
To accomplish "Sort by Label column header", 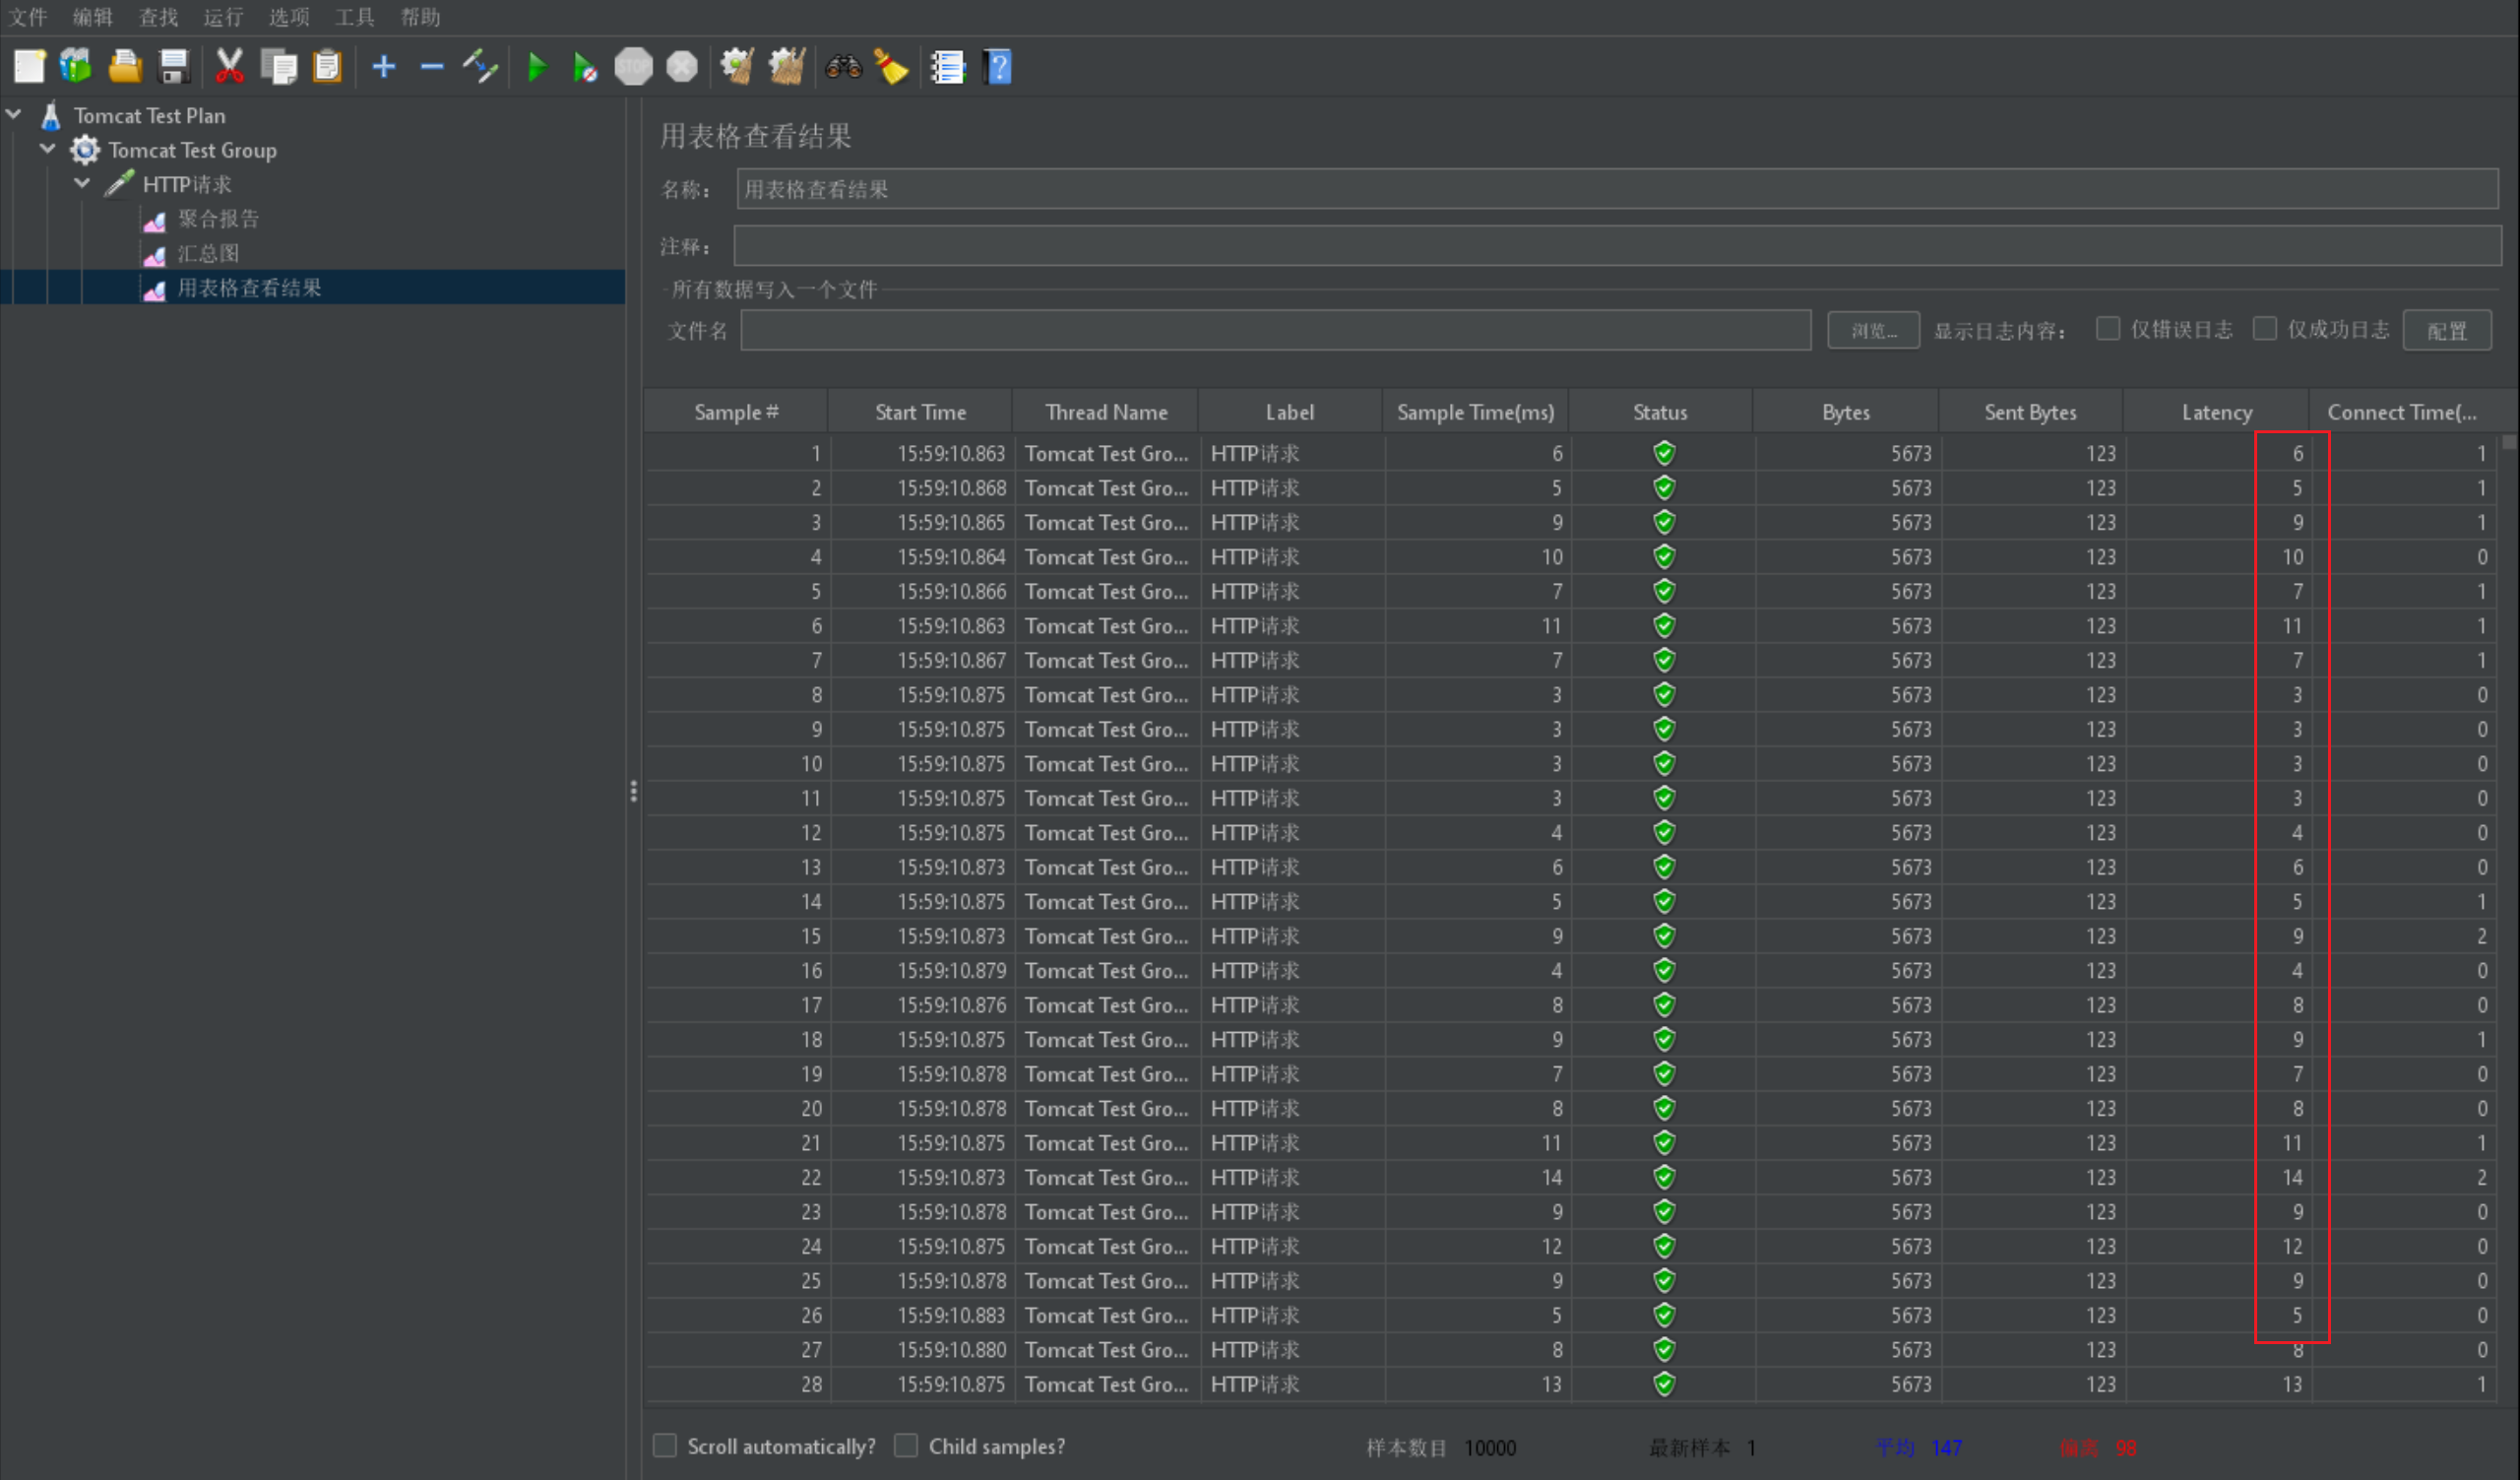I will click(x=1290, y=412).
